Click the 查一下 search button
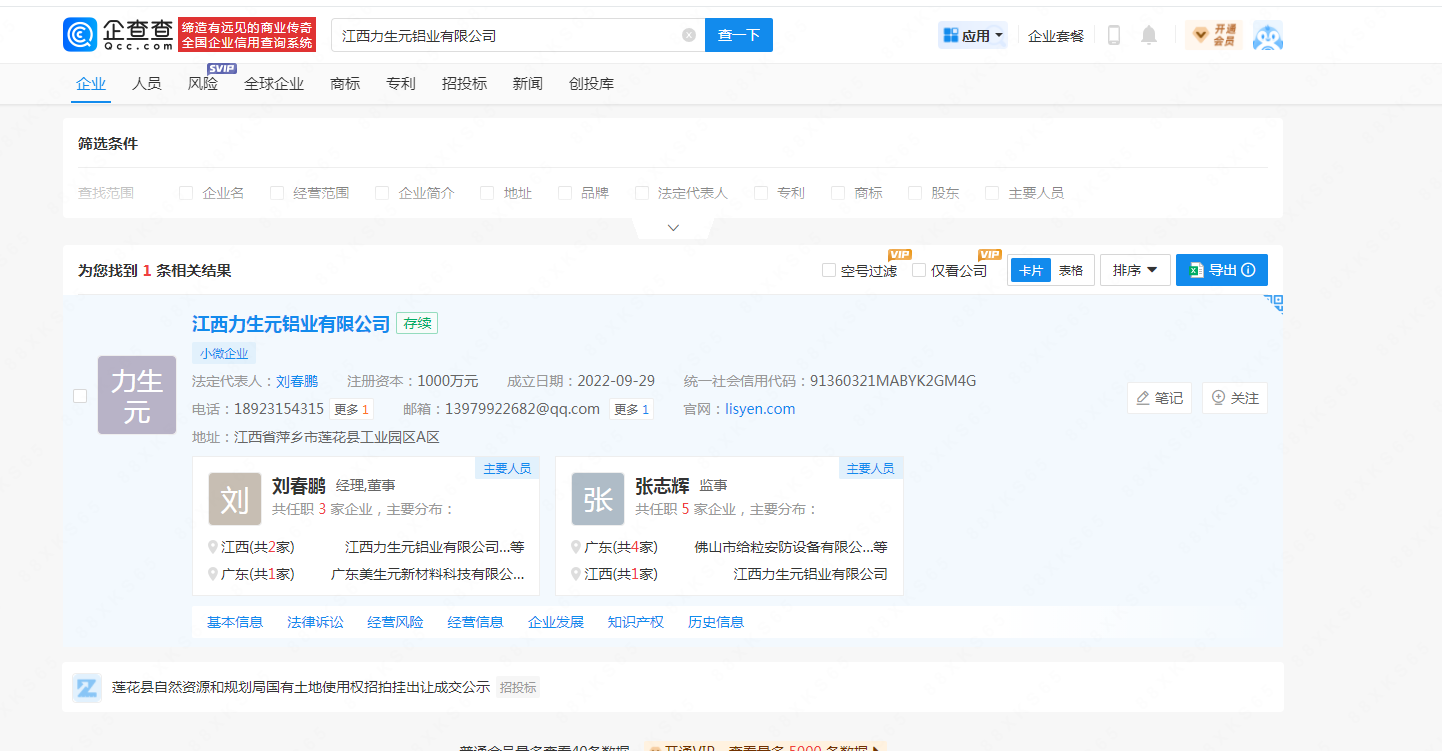The height and width of the screenshot is (751, 1442). (x=738, y=35)
